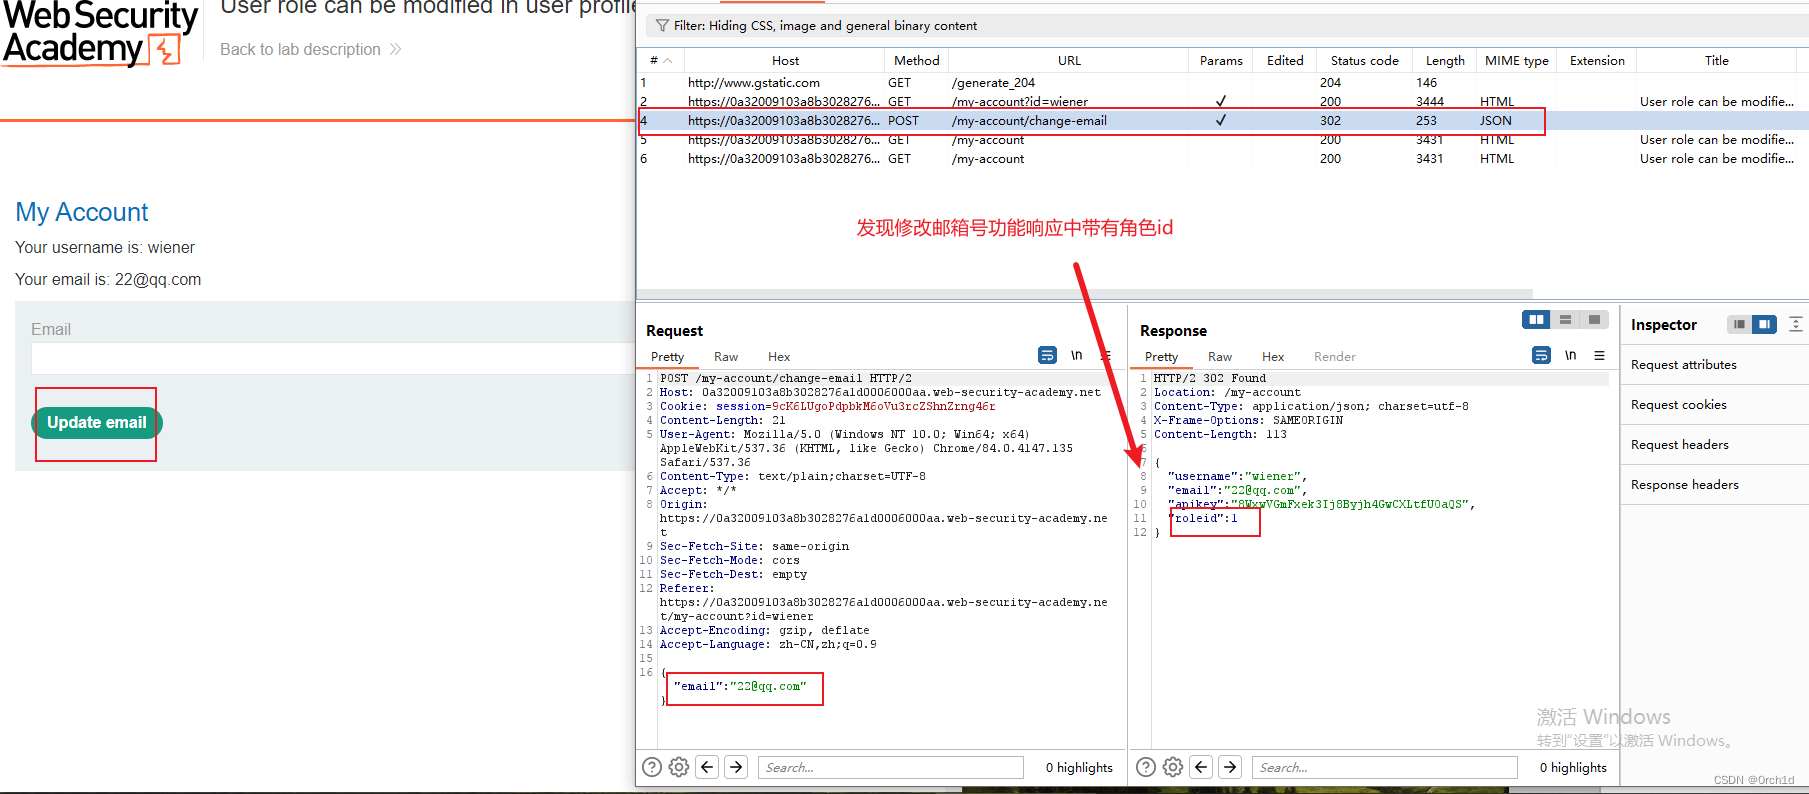1809x794 pixels.
Task: Click the Response search field
Action: tap(1385, 767)
